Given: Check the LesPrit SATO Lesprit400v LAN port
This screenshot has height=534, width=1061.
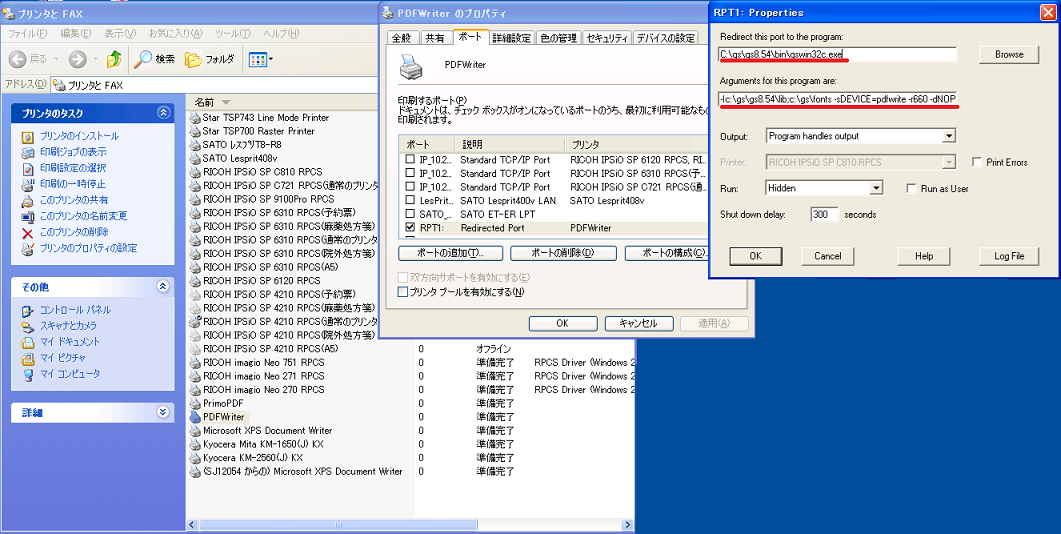Looking at the screenshot, I should pyautogui.click(x=410, y=200).
